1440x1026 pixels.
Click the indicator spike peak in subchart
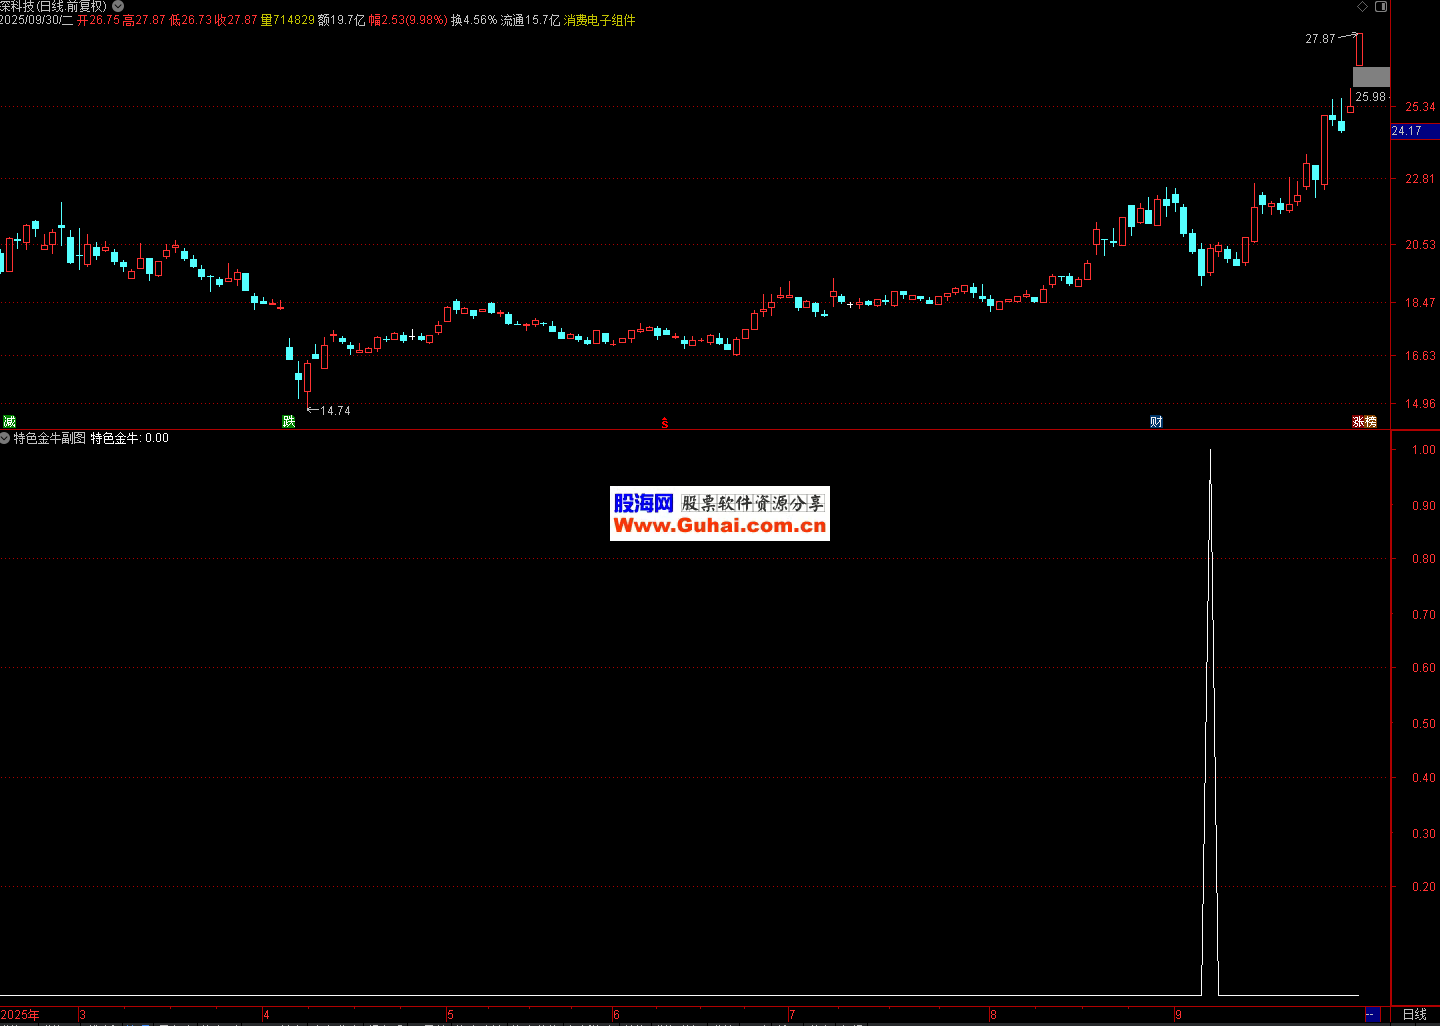(x=1210, y=452)
